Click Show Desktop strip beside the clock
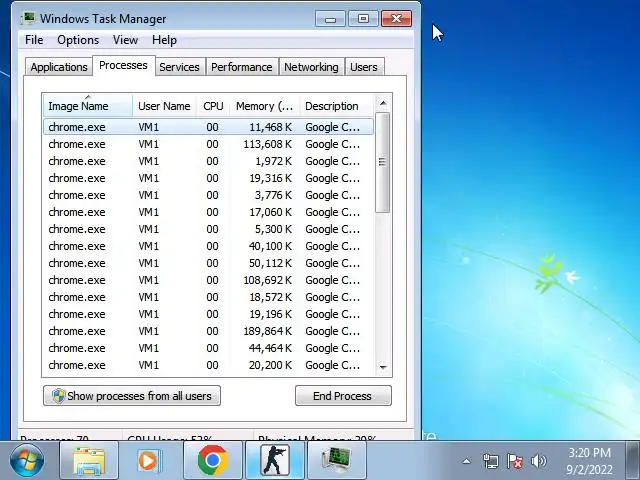 click(x=633, y=460)
